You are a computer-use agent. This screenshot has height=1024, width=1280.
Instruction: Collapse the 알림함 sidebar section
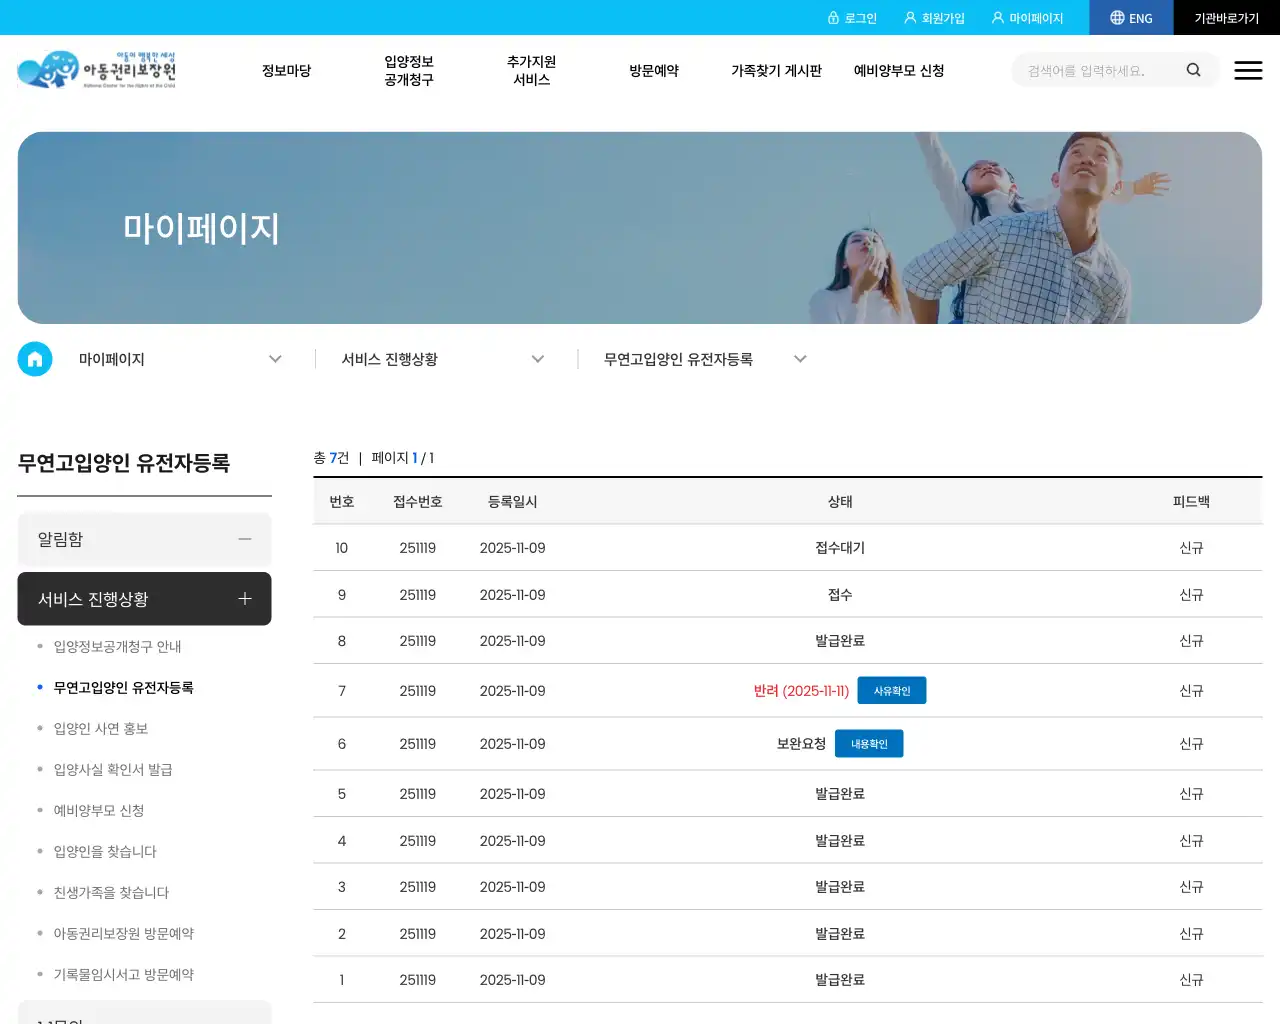(245, 539)
